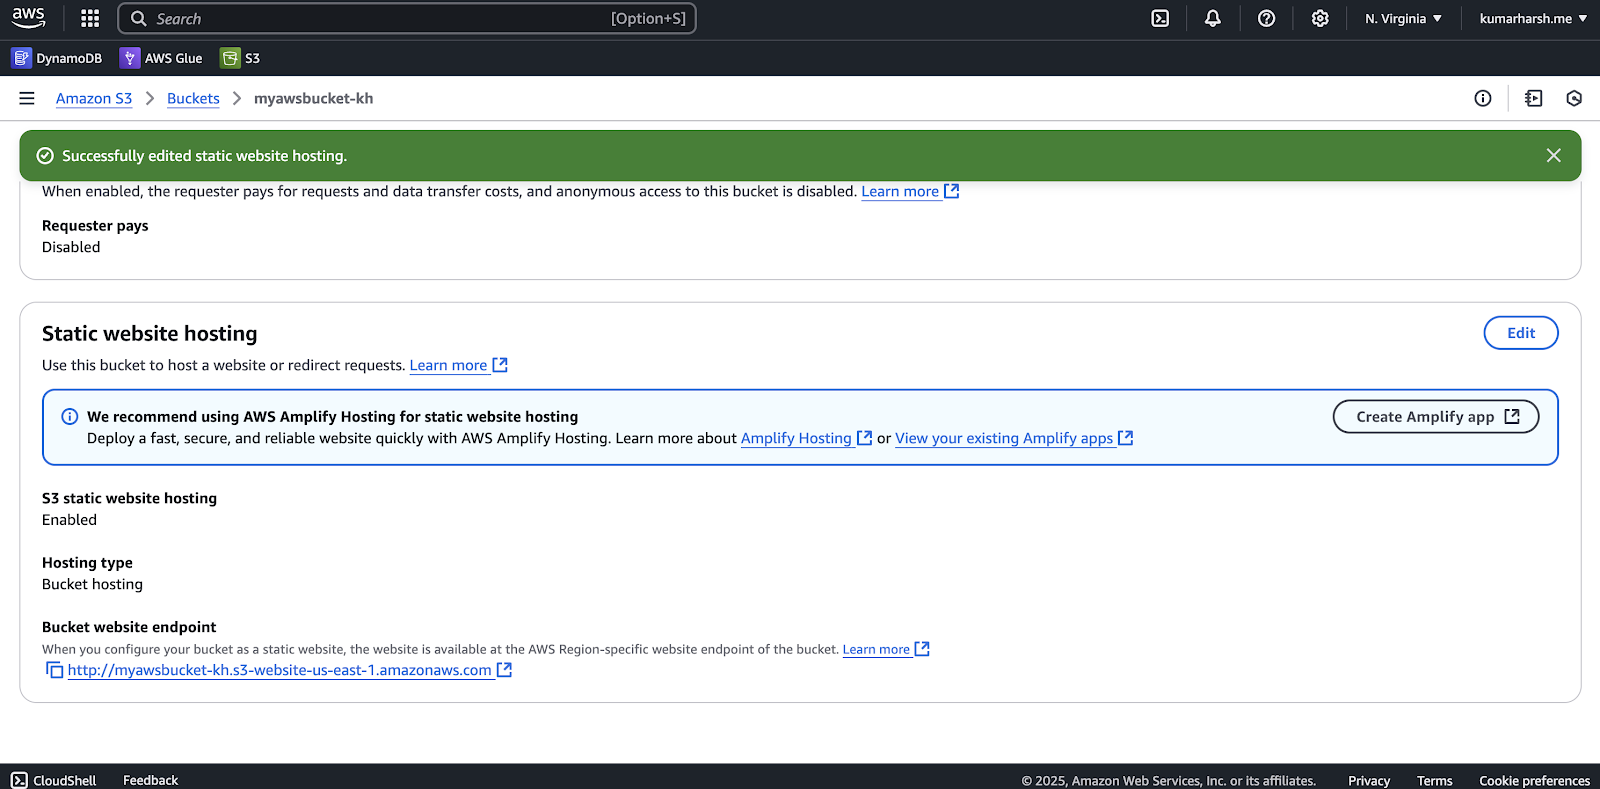Open the Requester pays Learn more link
1600x789 pixels.
pos(900,191)
